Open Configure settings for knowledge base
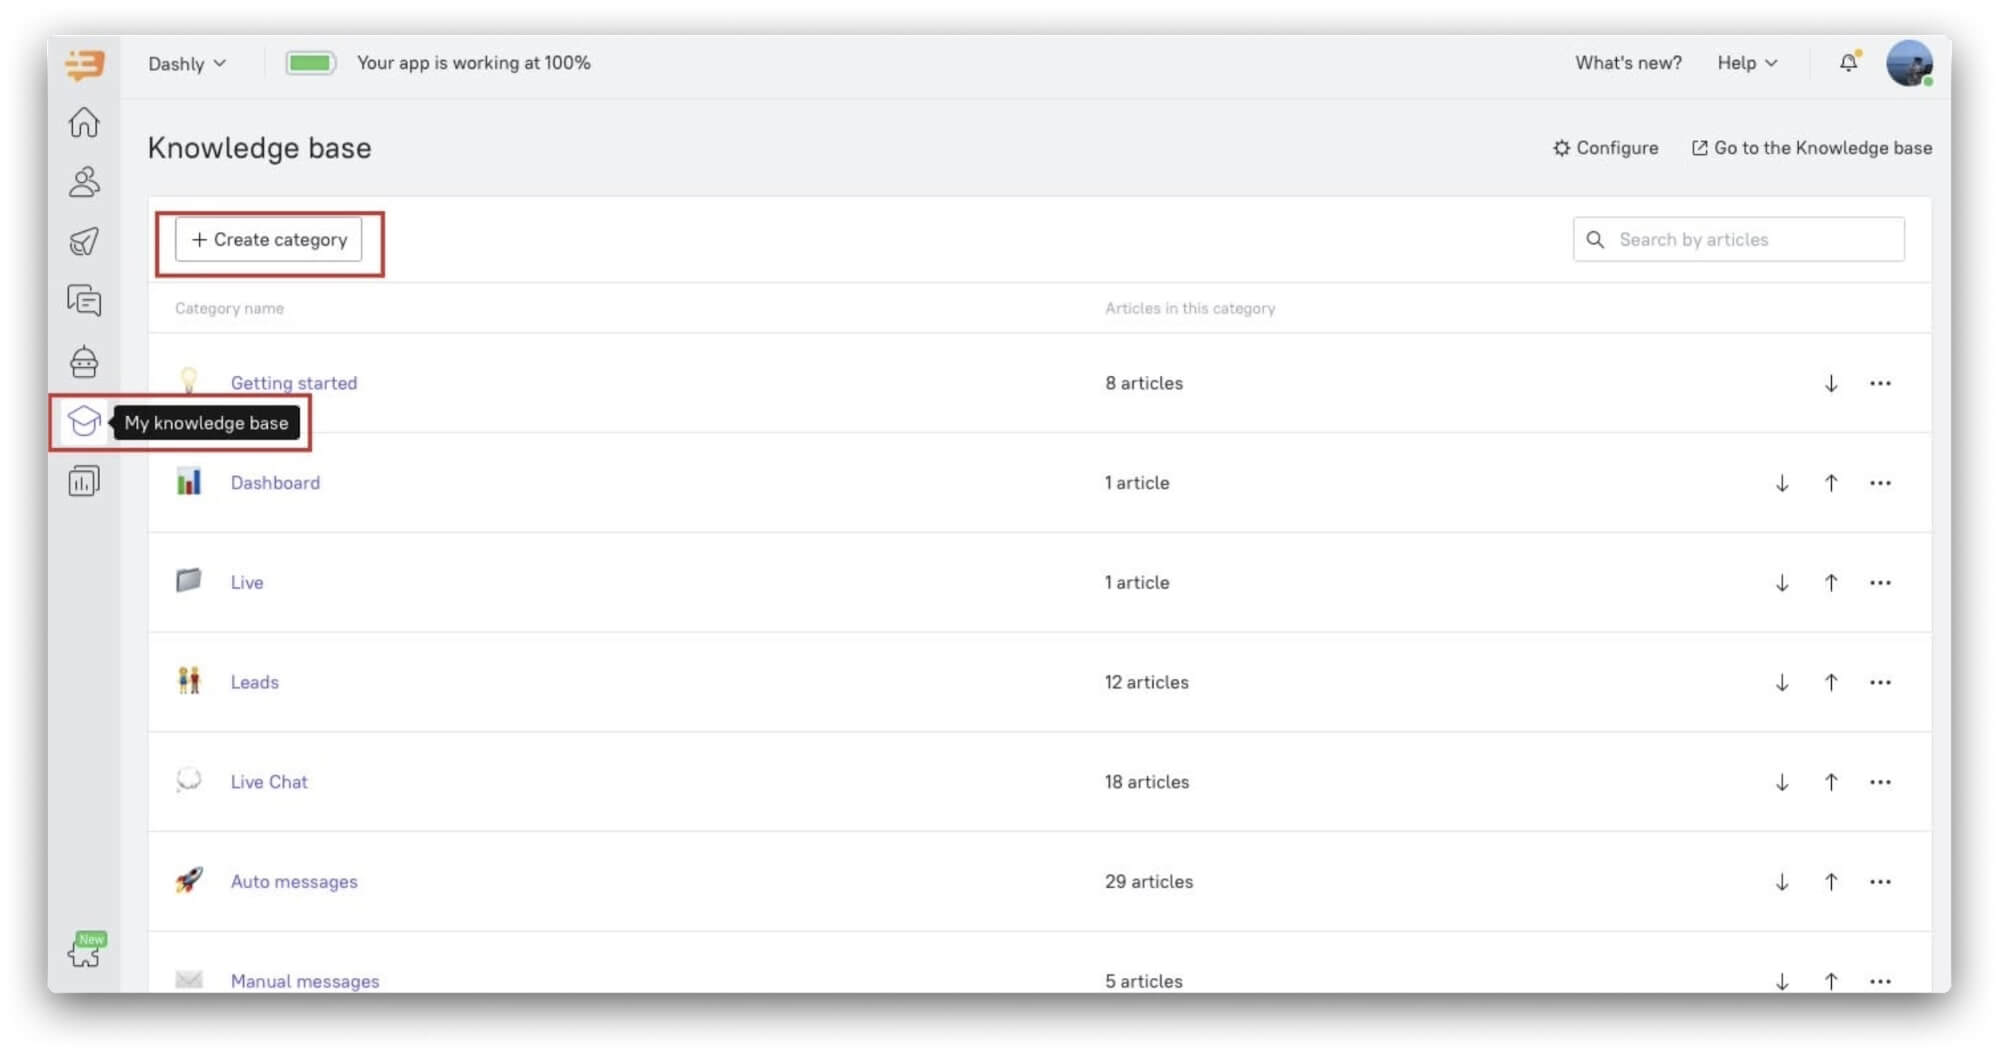Image resolution: width=1999 pixels, height=1054 pixels. click(x=1605, y=148)
